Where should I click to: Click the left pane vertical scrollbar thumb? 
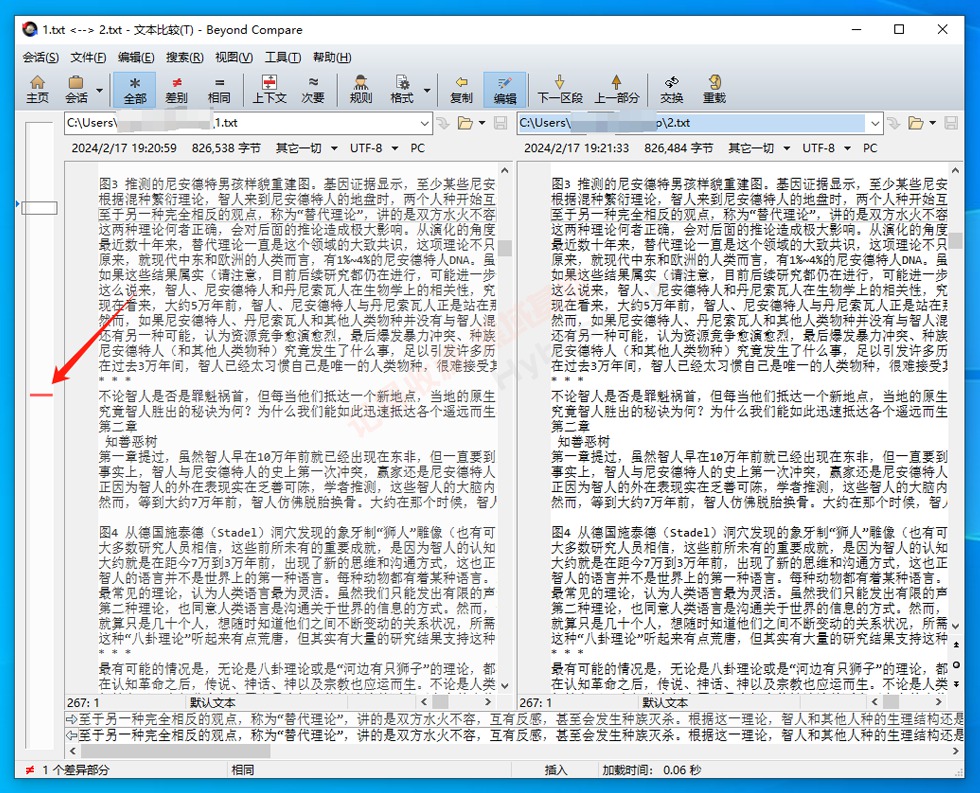pyautogui.click(x=505, y=248)
